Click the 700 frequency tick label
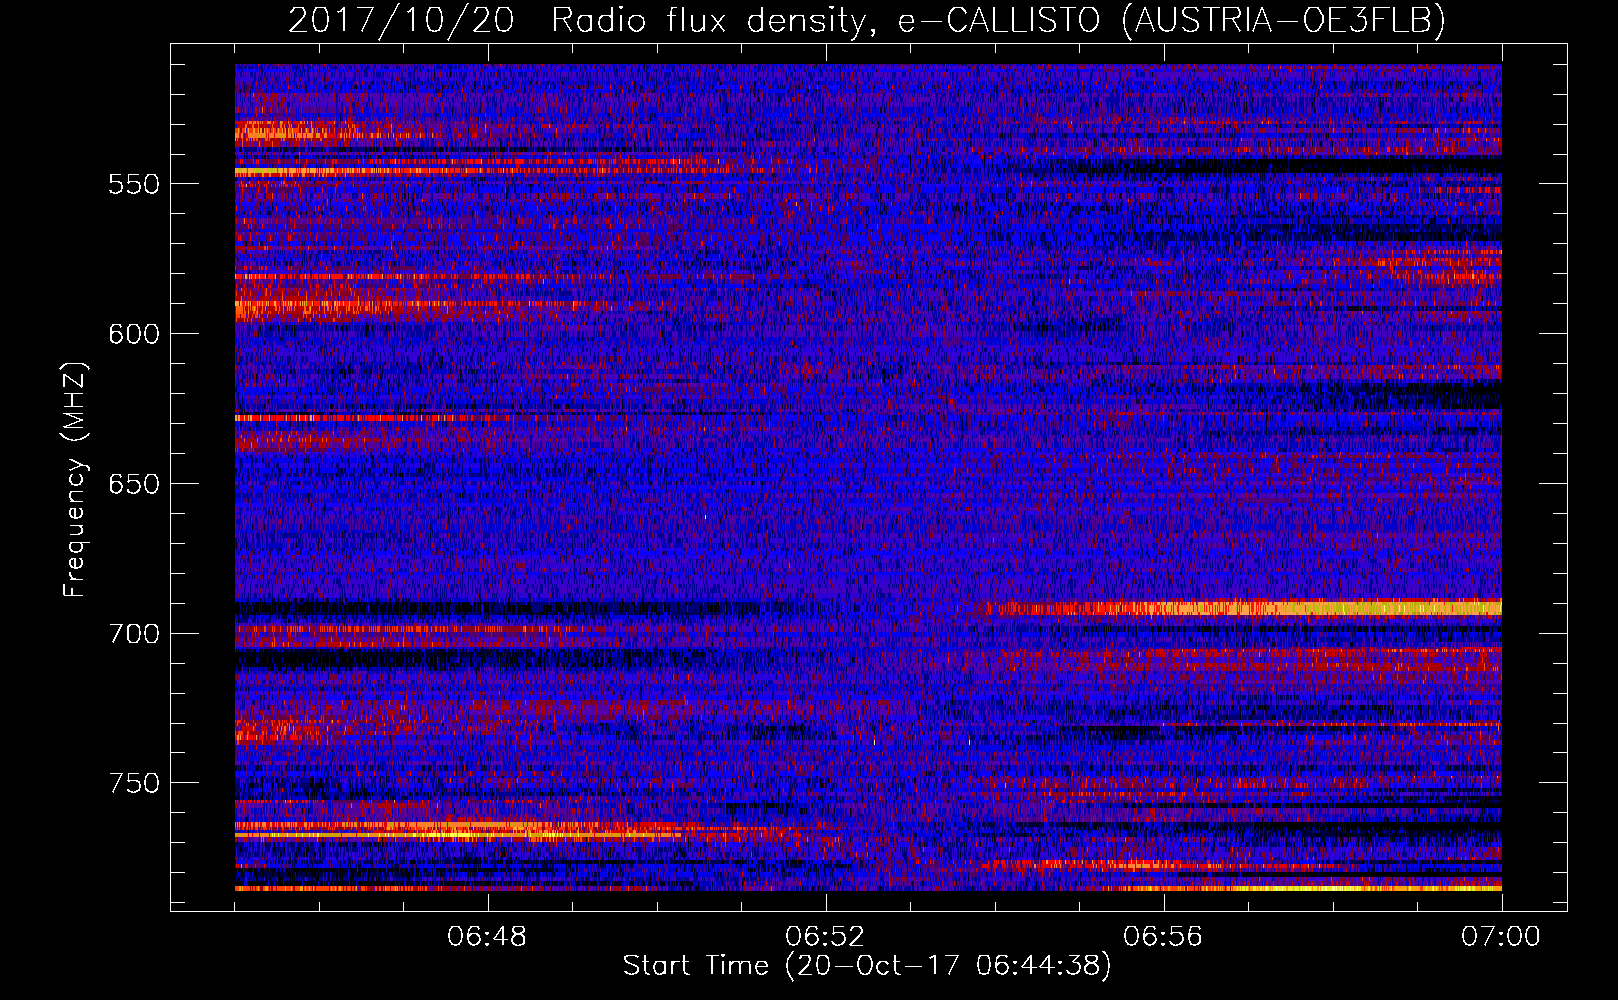Screen dimensions: 1618x1000 (134, 633)
